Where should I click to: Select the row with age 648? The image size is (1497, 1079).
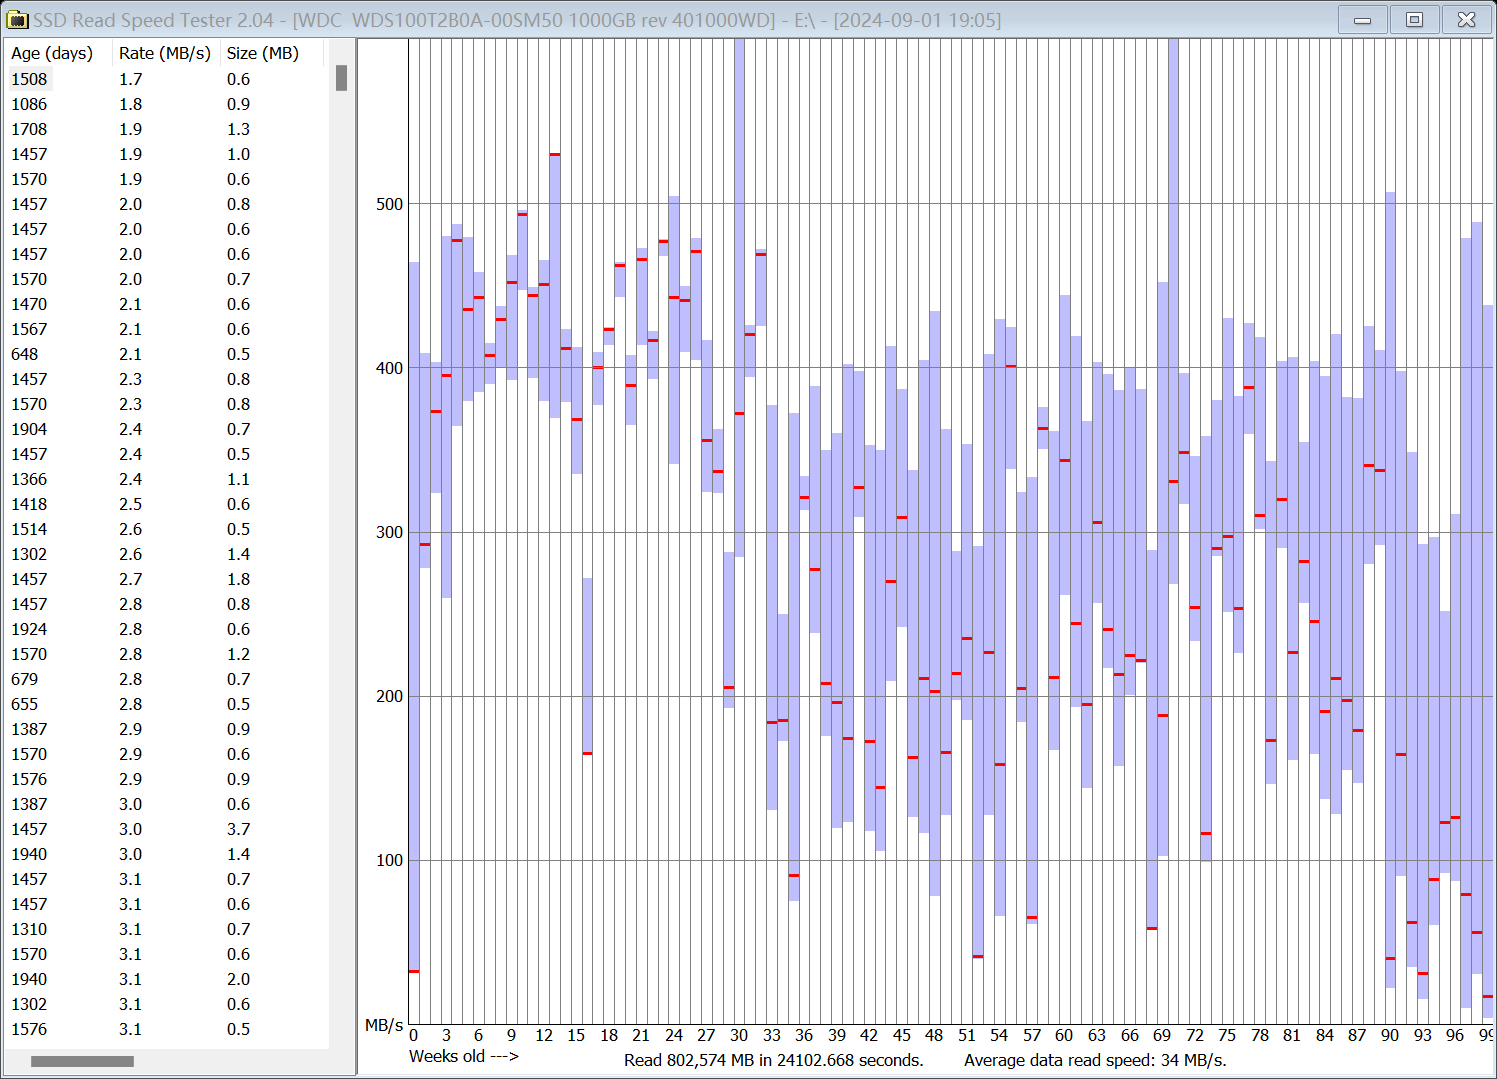coord(167,354)
